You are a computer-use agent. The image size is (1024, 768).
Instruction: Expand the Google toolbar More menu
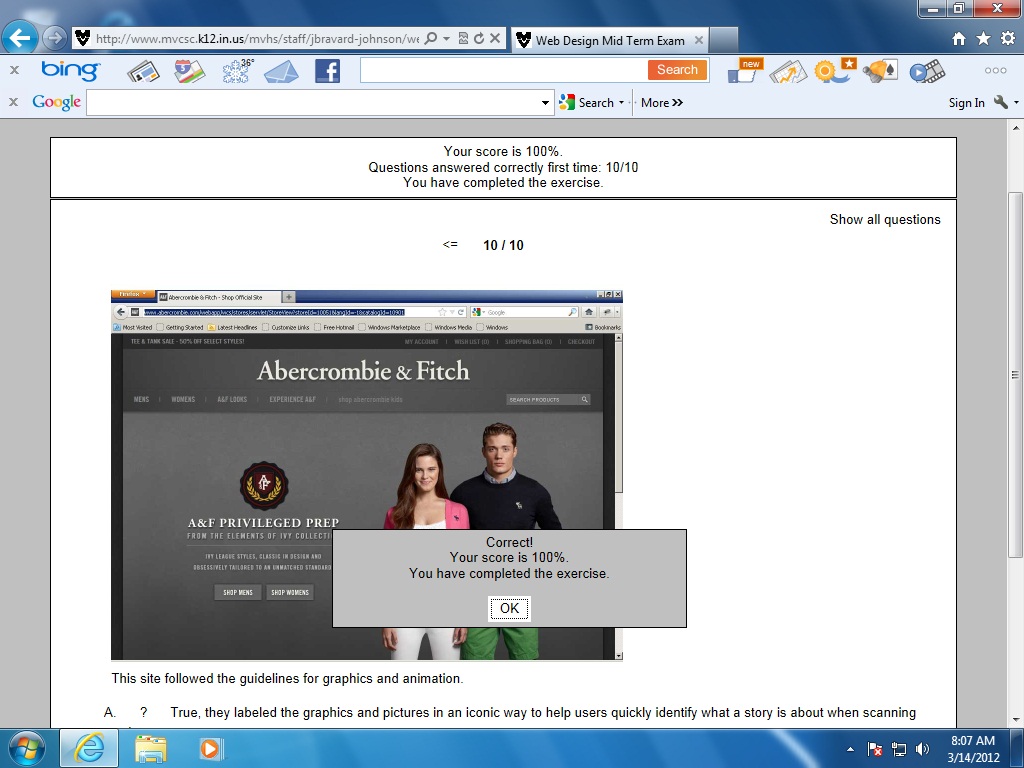[661, 102]
